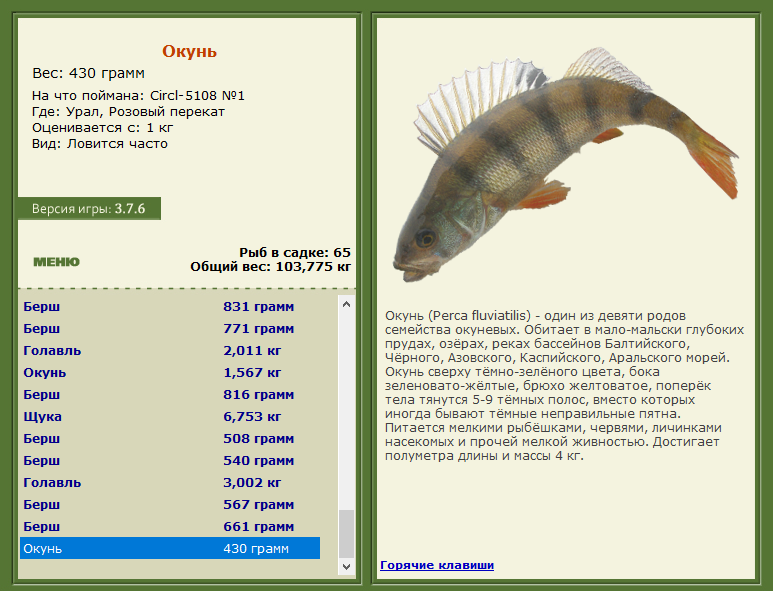Choose Голавль weighing 2,011 кг
The image size is (773, 591).
point(169,351)
